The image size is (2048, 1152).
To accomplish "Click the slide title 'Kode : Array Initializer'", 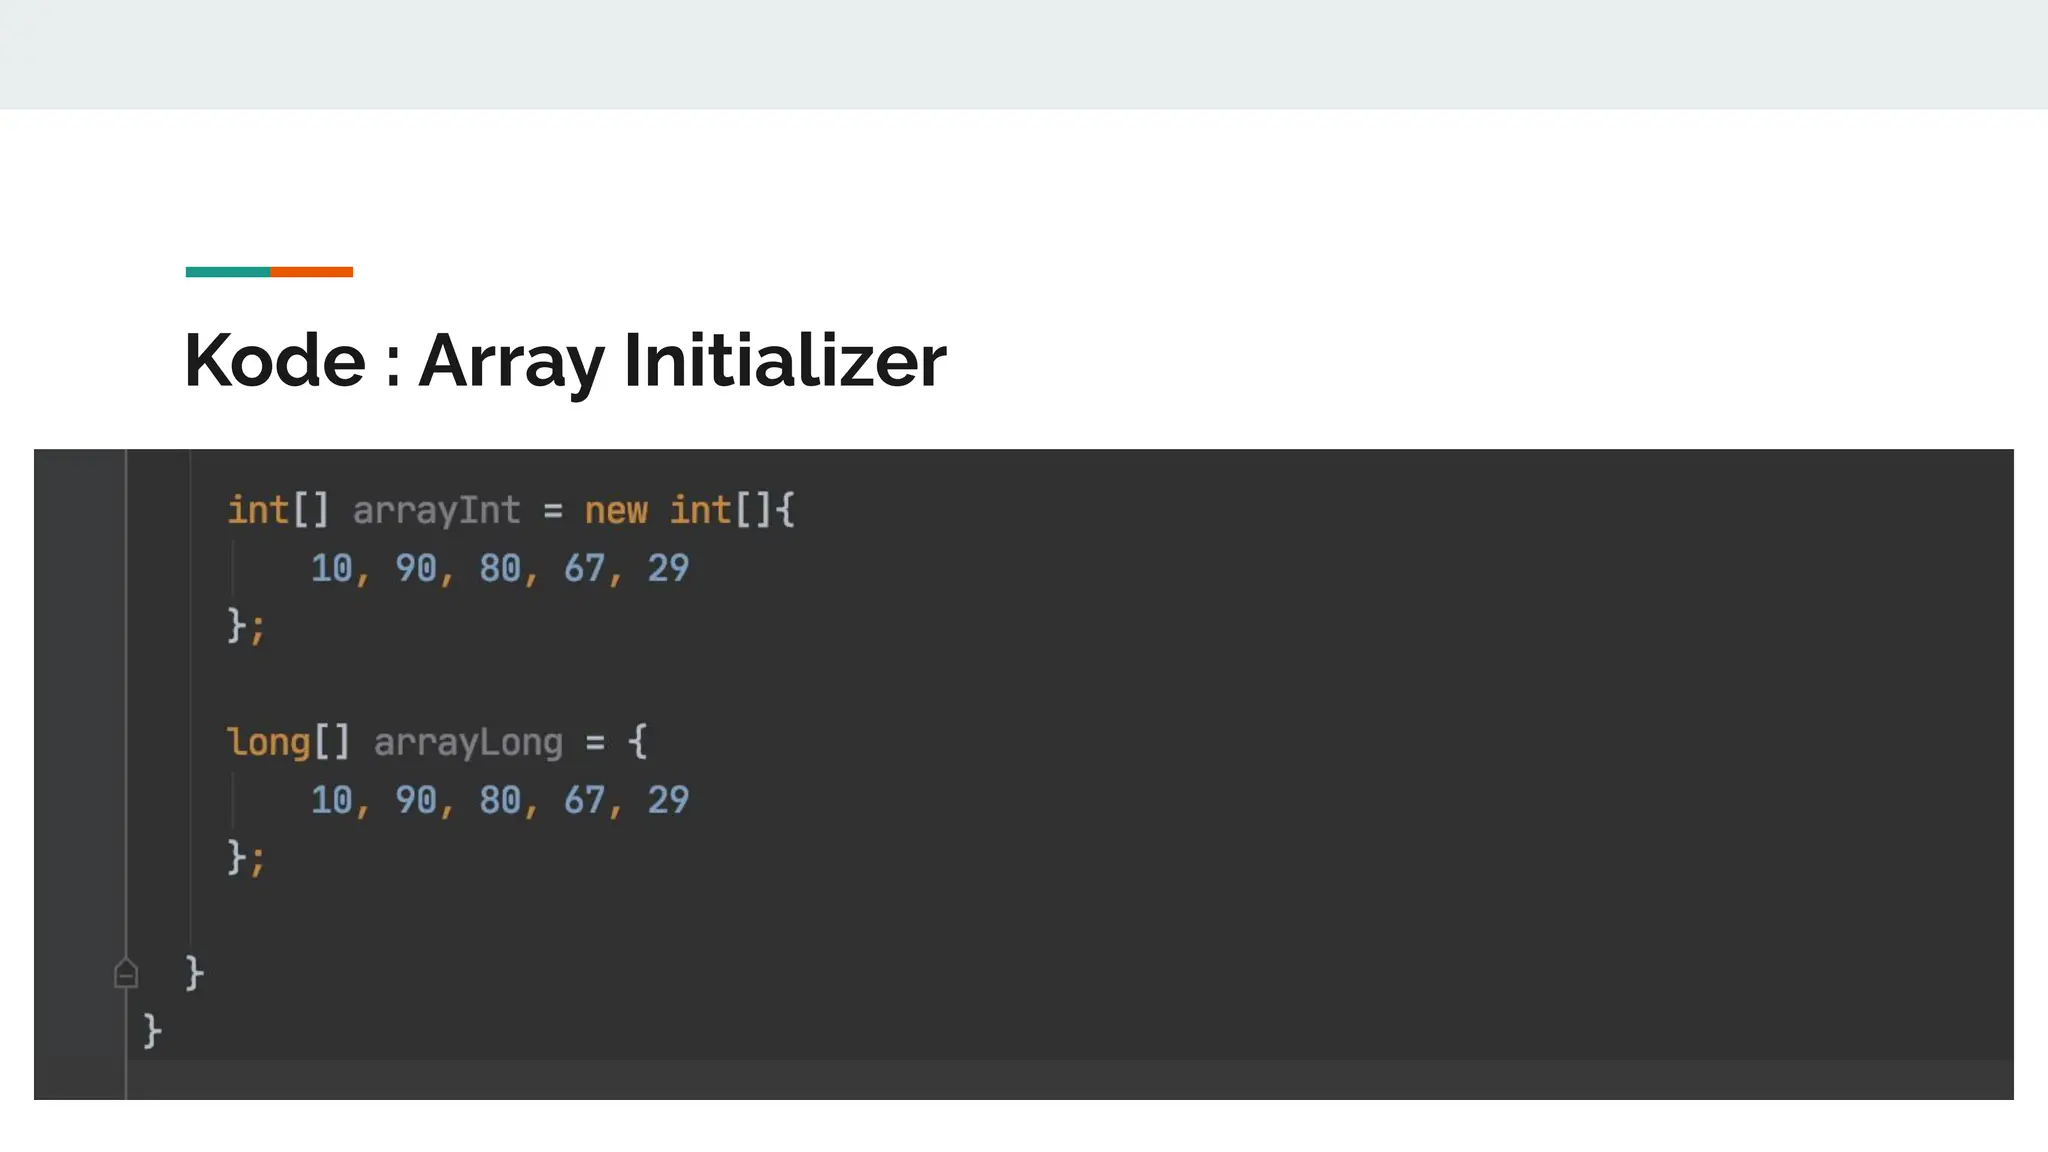I will click(x=565, y=361).
